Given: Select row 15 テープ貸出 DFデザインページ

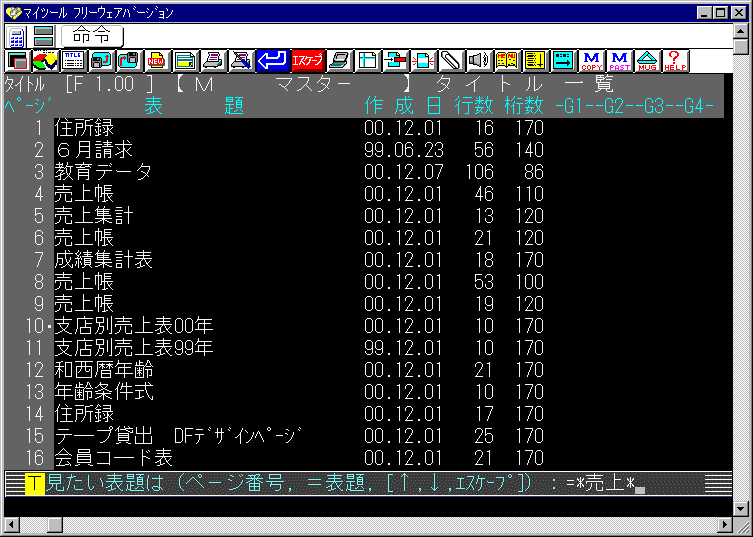Looking at the screenshot, I should pyautogui.click(x=364, y=436).
